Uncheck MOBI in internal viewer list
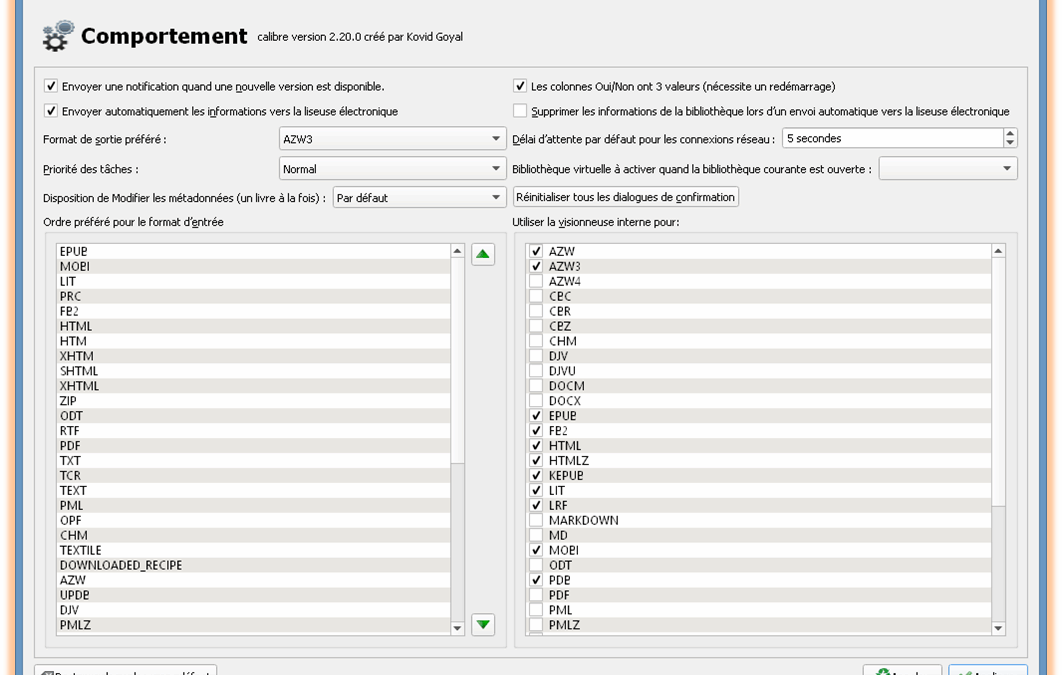Screen dimensions: 1062x675 536,550
